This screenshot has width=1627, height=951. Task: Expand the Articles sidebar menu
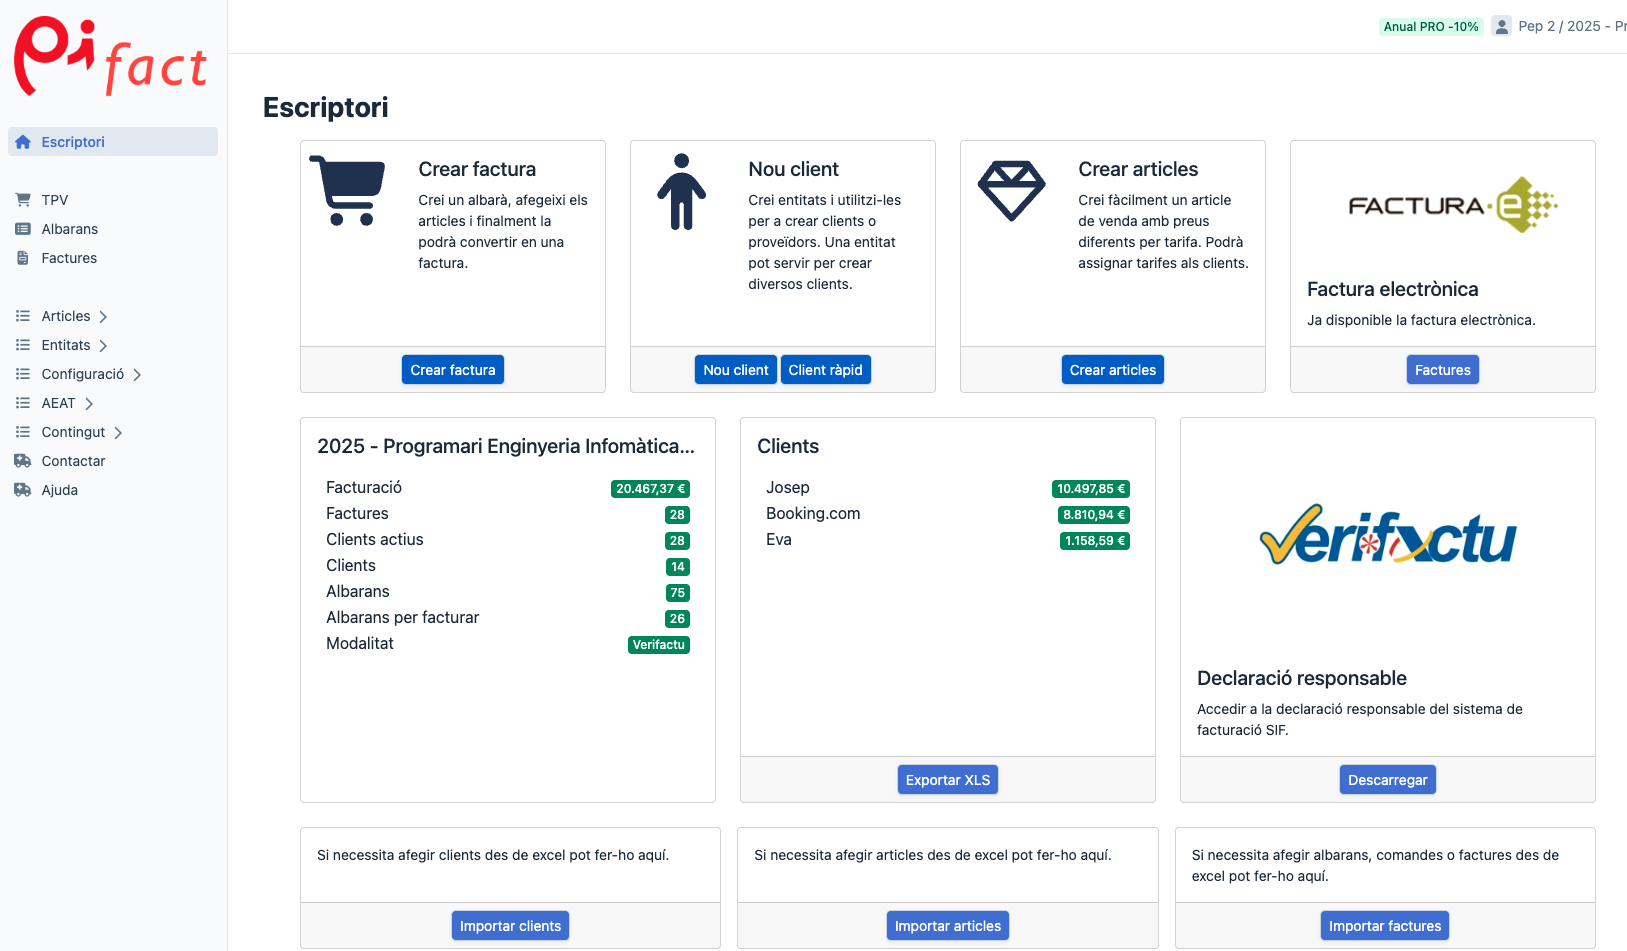(x=102, y=317)
